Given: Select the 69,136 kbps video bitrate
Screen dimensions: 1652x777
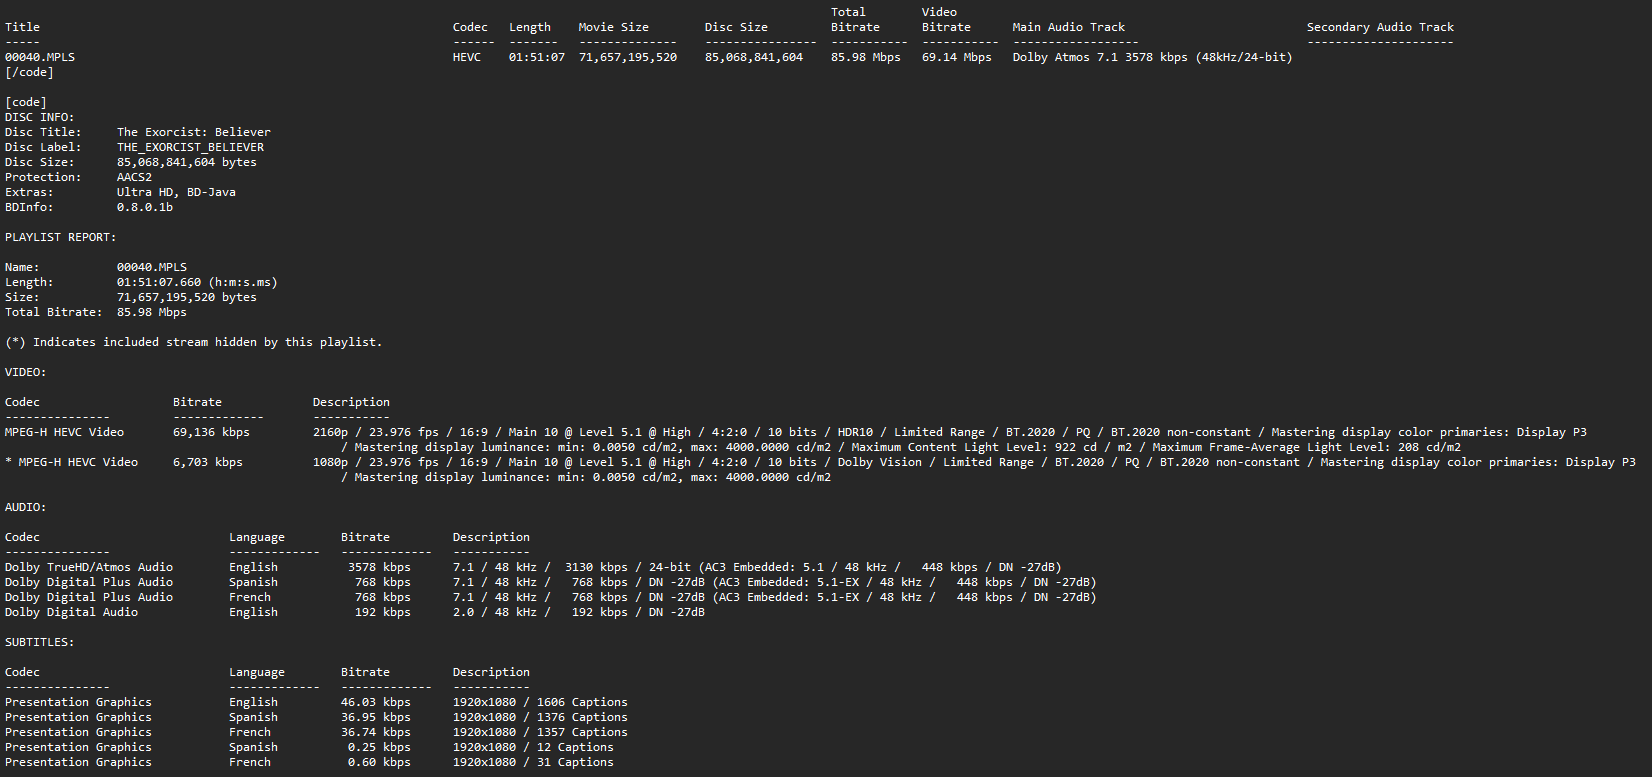Looking at the screenshot, I should point(211,432).
